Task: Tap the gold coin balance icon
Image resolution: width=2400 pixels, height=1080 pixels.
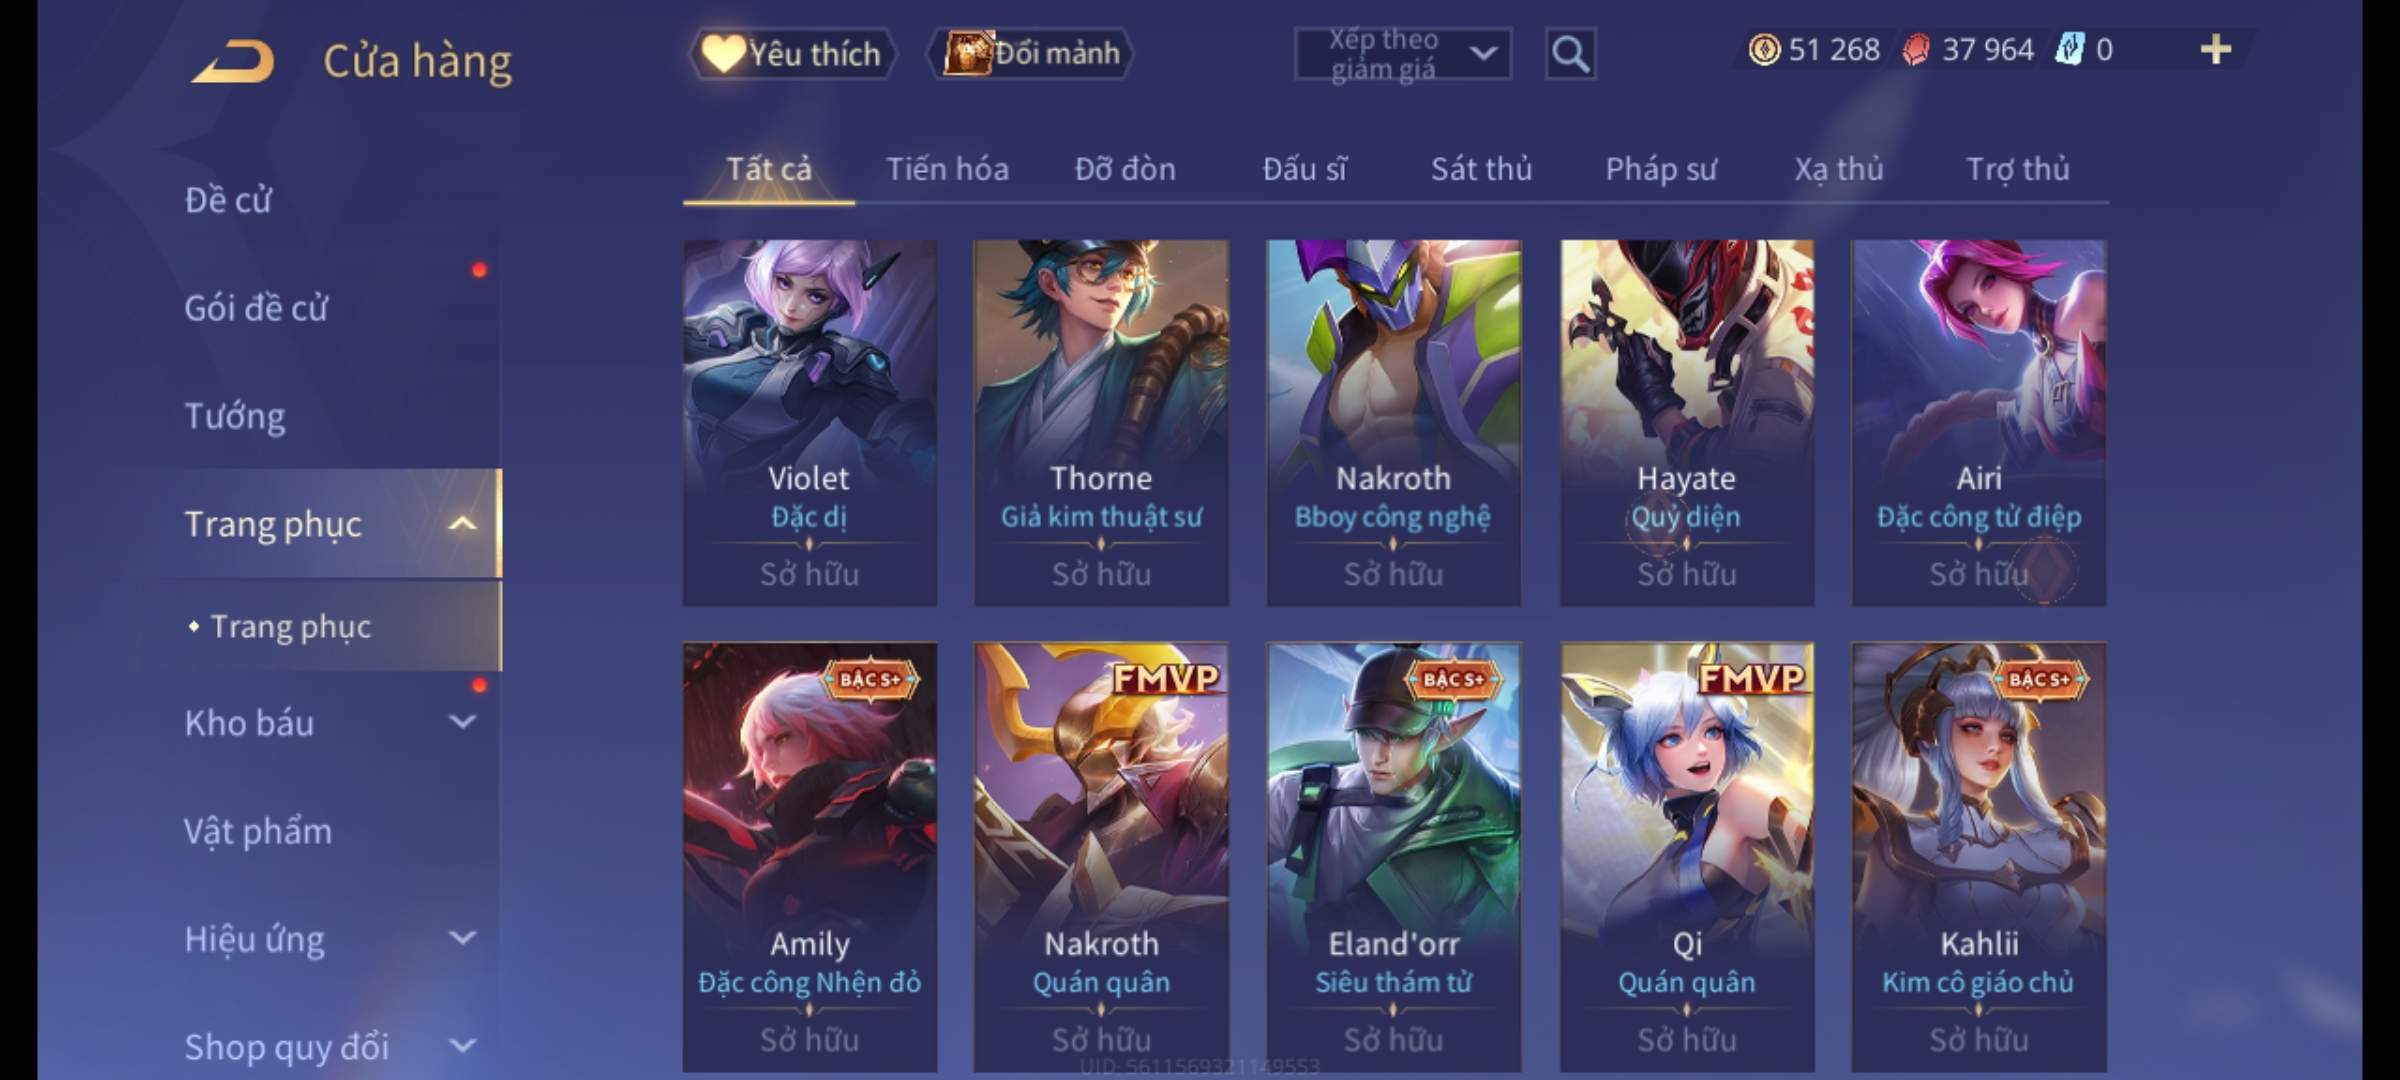Action: (1764, 49)
